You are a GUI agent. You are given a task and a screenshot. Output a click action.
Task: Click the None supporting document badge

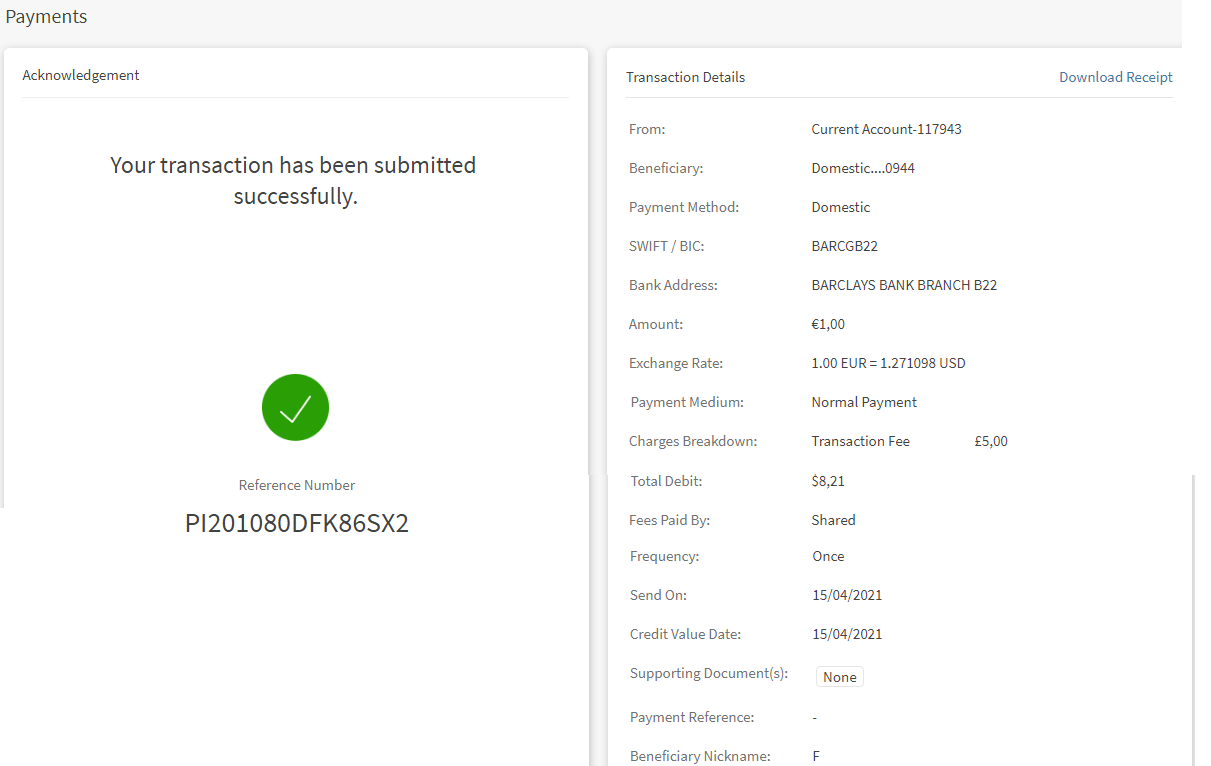[839, 677]
